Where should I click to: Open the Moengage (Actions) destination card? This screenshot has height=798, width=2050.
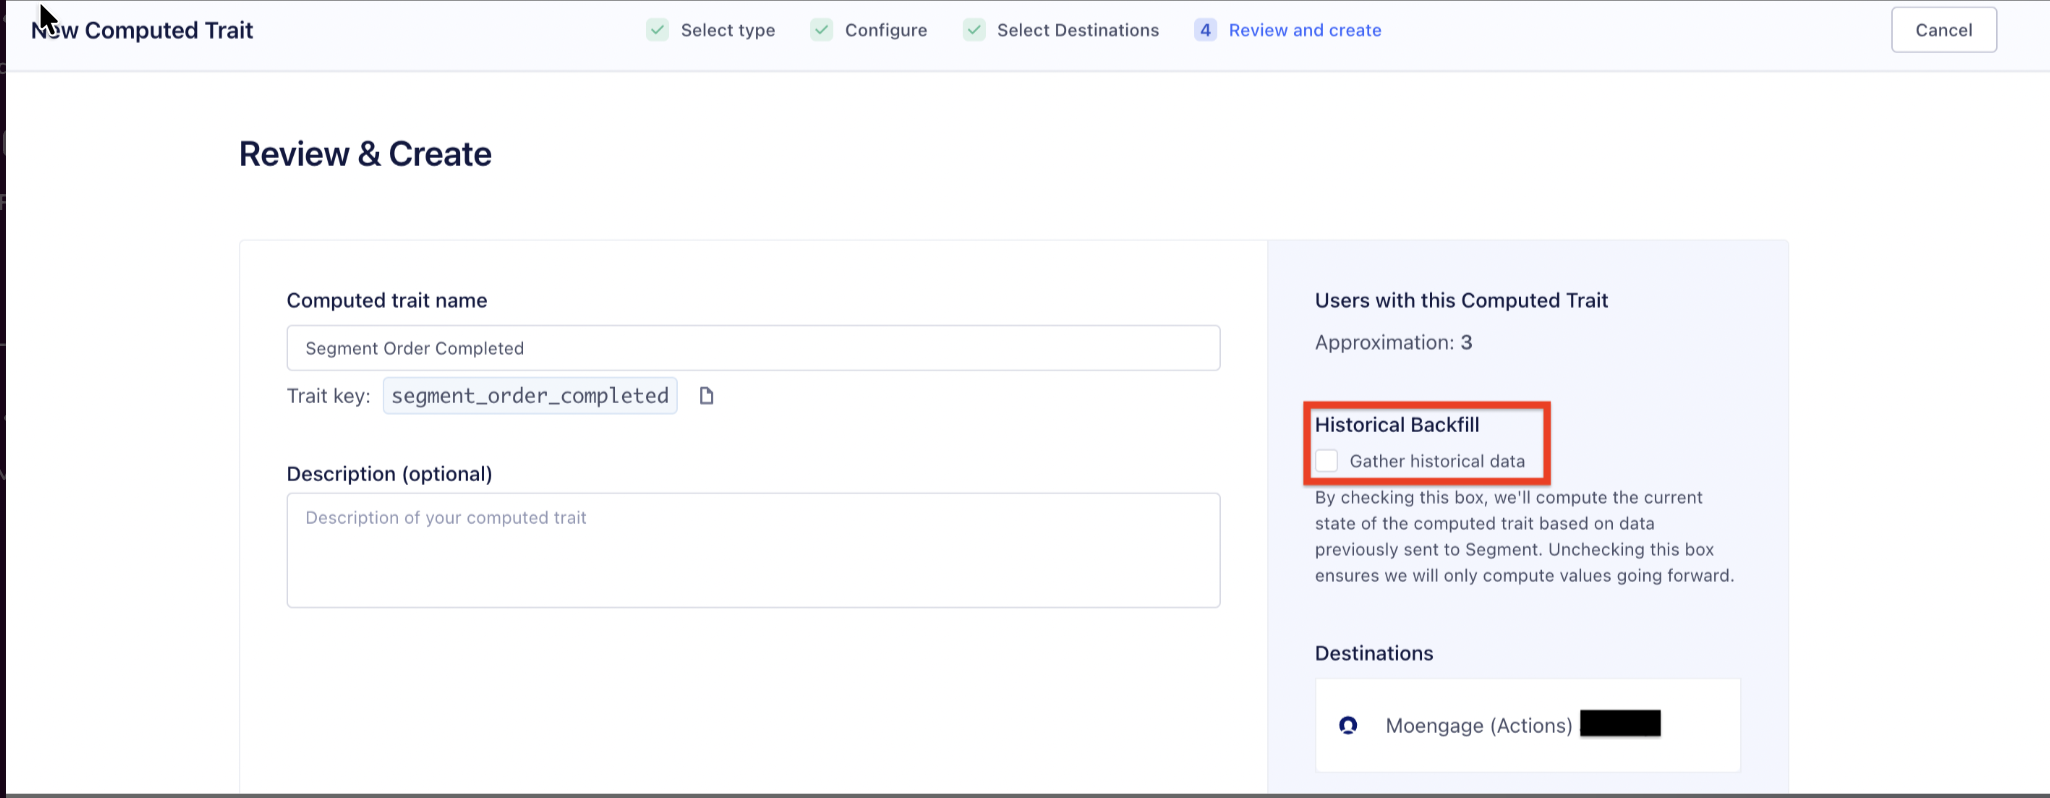1527,725
